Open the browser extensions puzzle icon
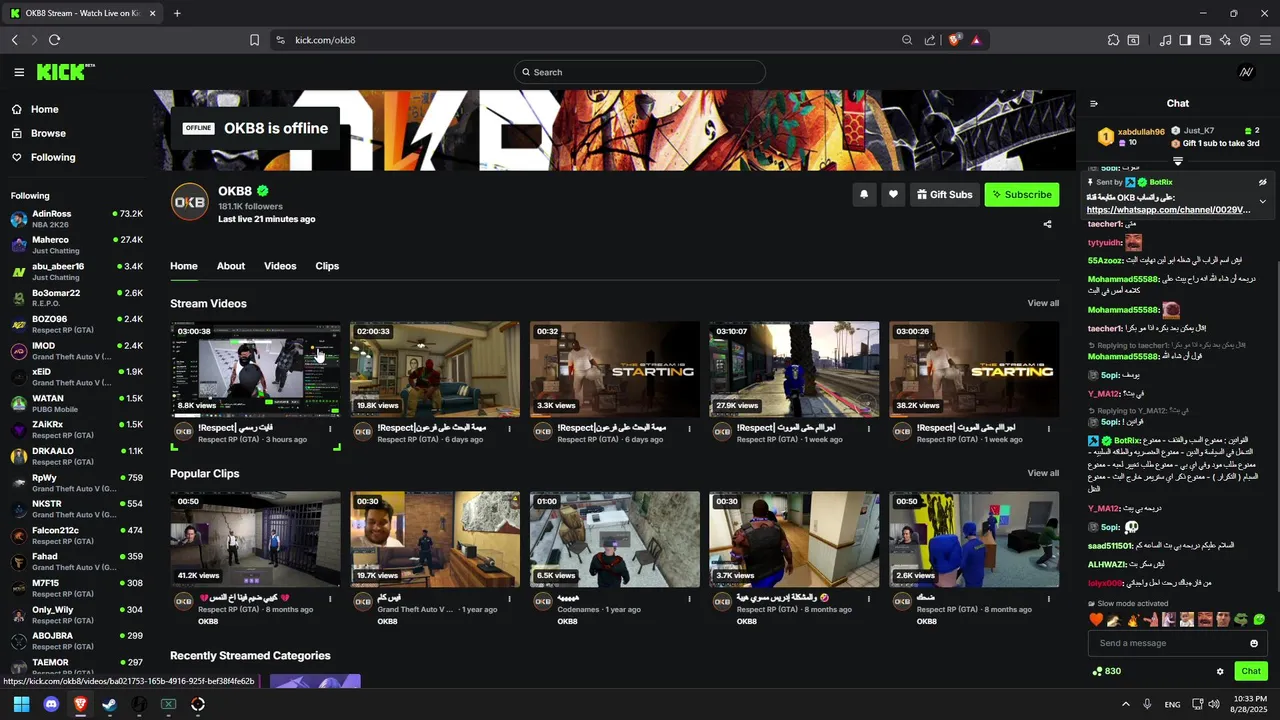This screenshot has height=720, width=1280. click(1113, 40)
